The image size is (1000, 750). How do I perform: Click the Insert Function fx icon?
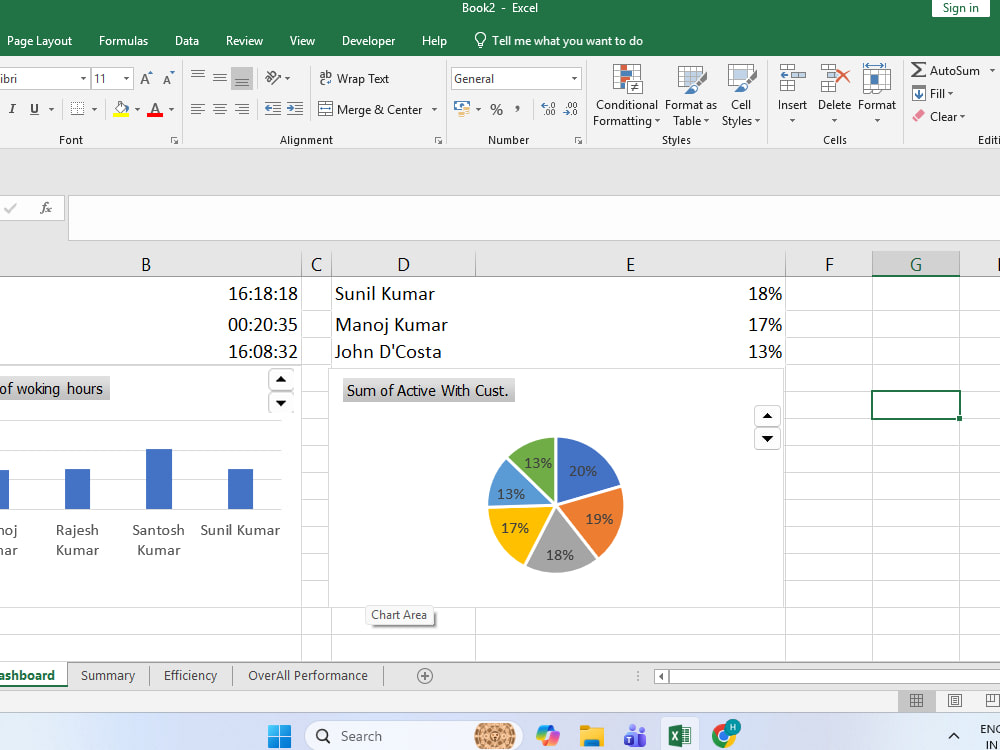46,208
